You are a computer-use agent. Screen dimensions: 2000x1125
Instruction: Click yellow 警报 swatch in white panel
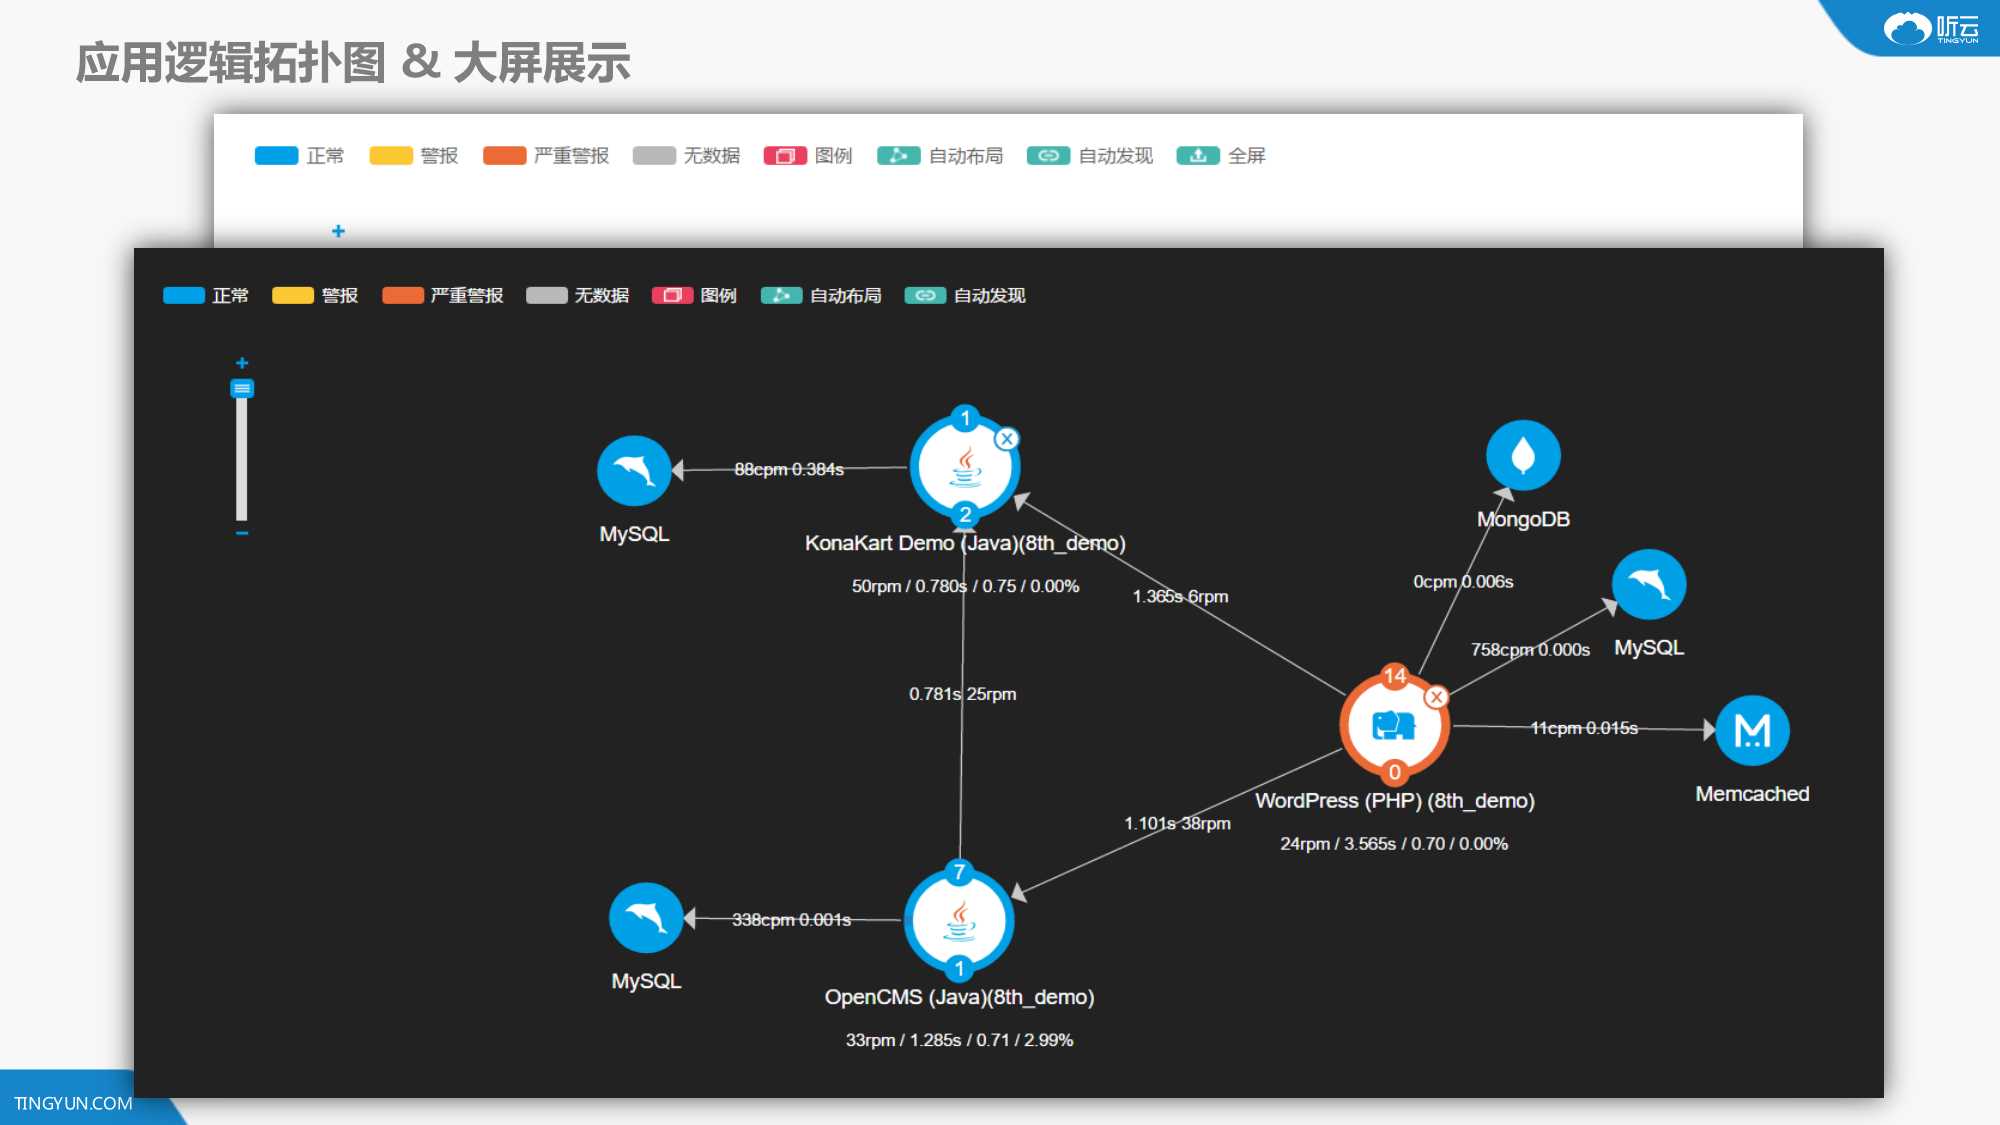click(391, 156)
